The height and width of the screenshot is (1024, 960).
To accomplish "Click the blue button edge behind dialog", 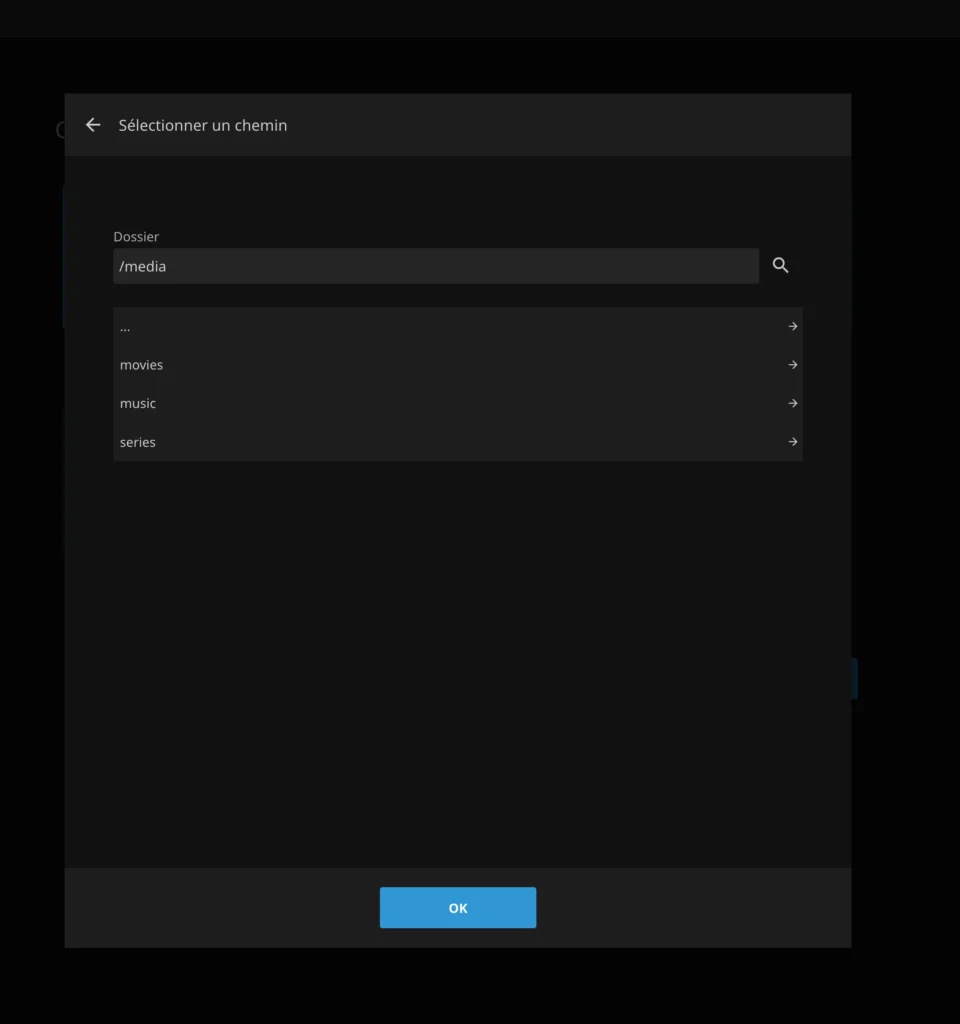I will (x=855, y=678).
